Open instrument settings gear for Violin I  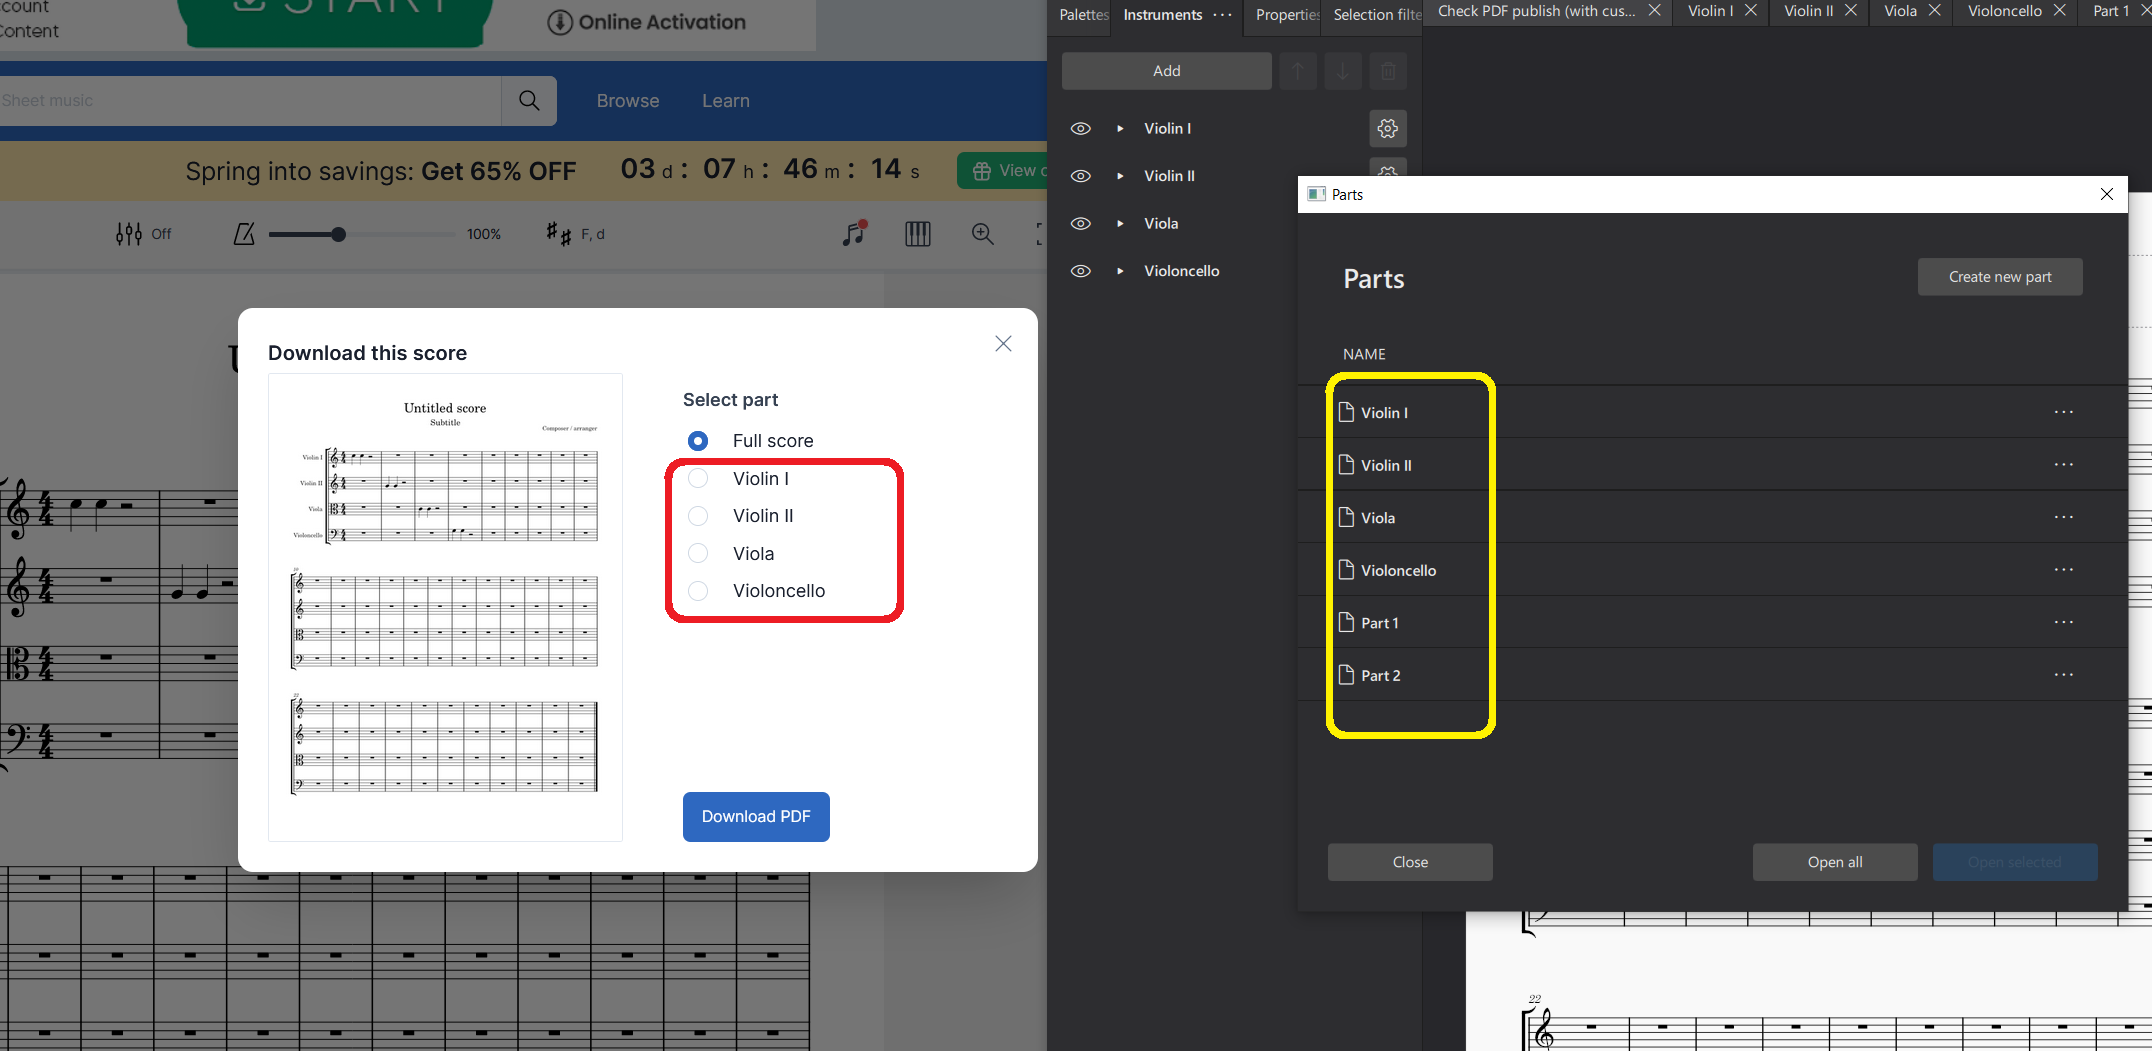point(1387,128)
